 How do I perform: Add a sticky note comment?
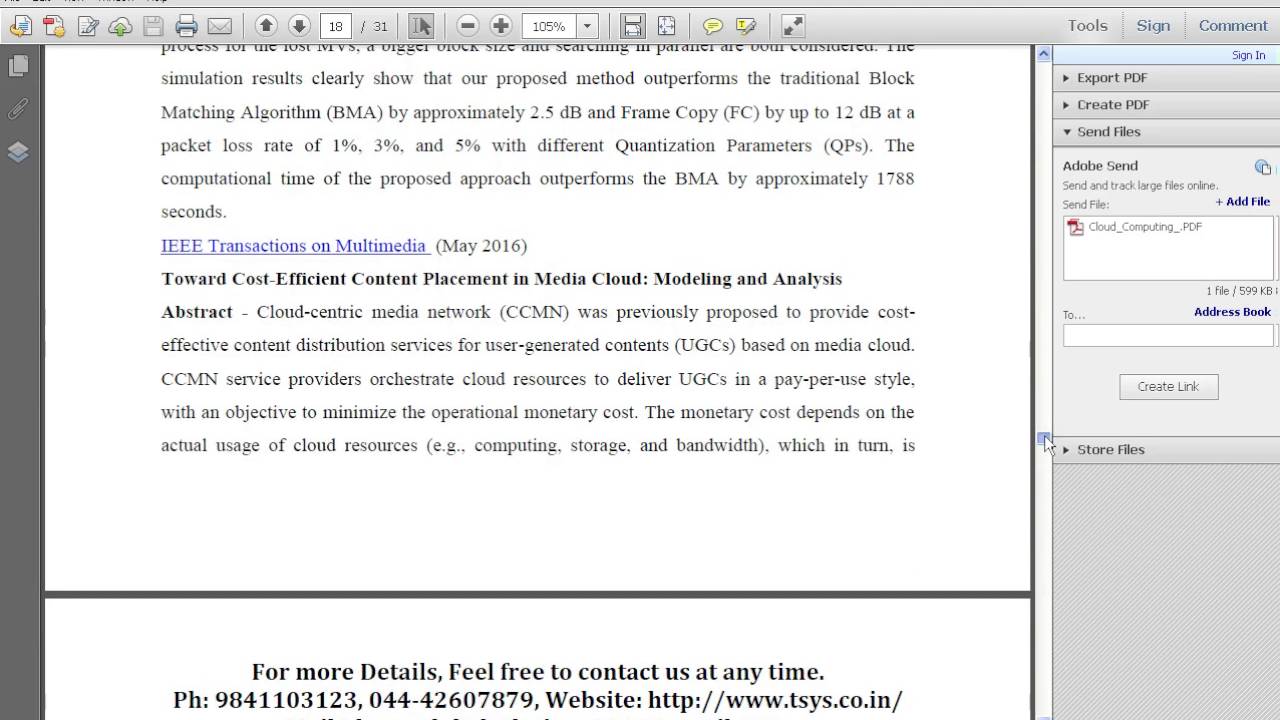[x=712, y=26]
